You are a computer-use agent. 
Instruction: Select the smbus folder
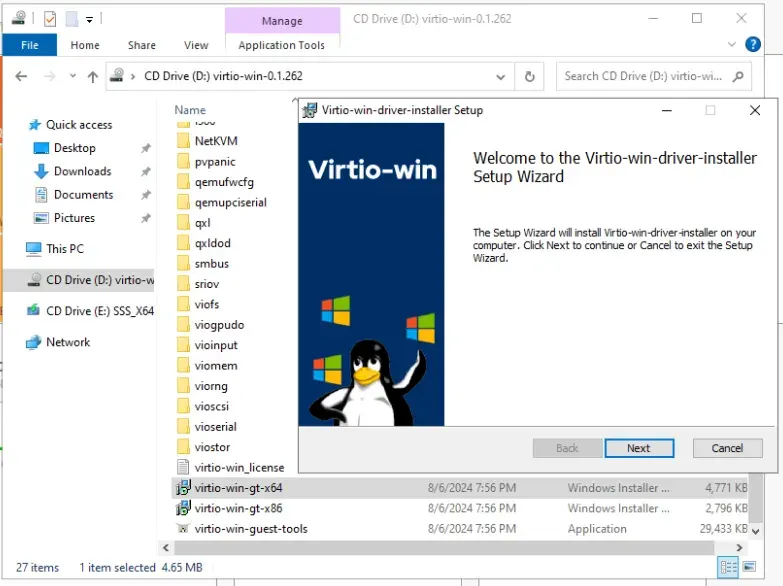click(x=212, y=264)
